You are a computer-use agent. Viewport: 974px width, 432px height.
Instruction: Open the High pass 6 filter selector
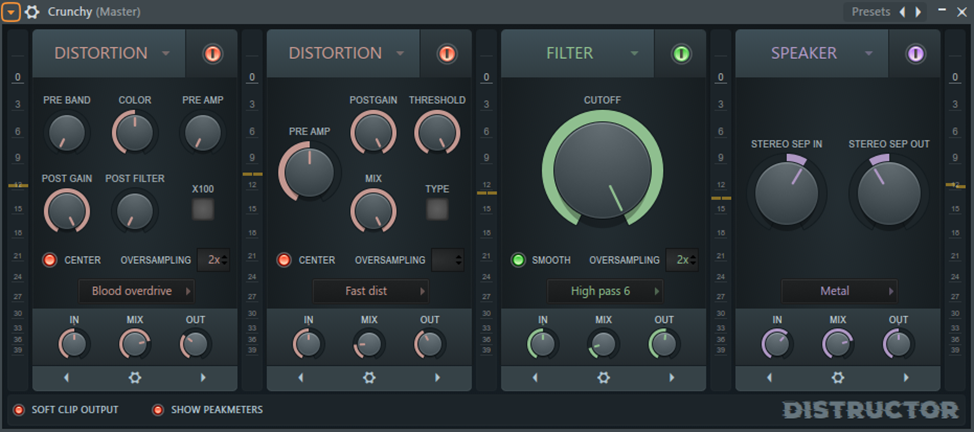tap(605, 291)
